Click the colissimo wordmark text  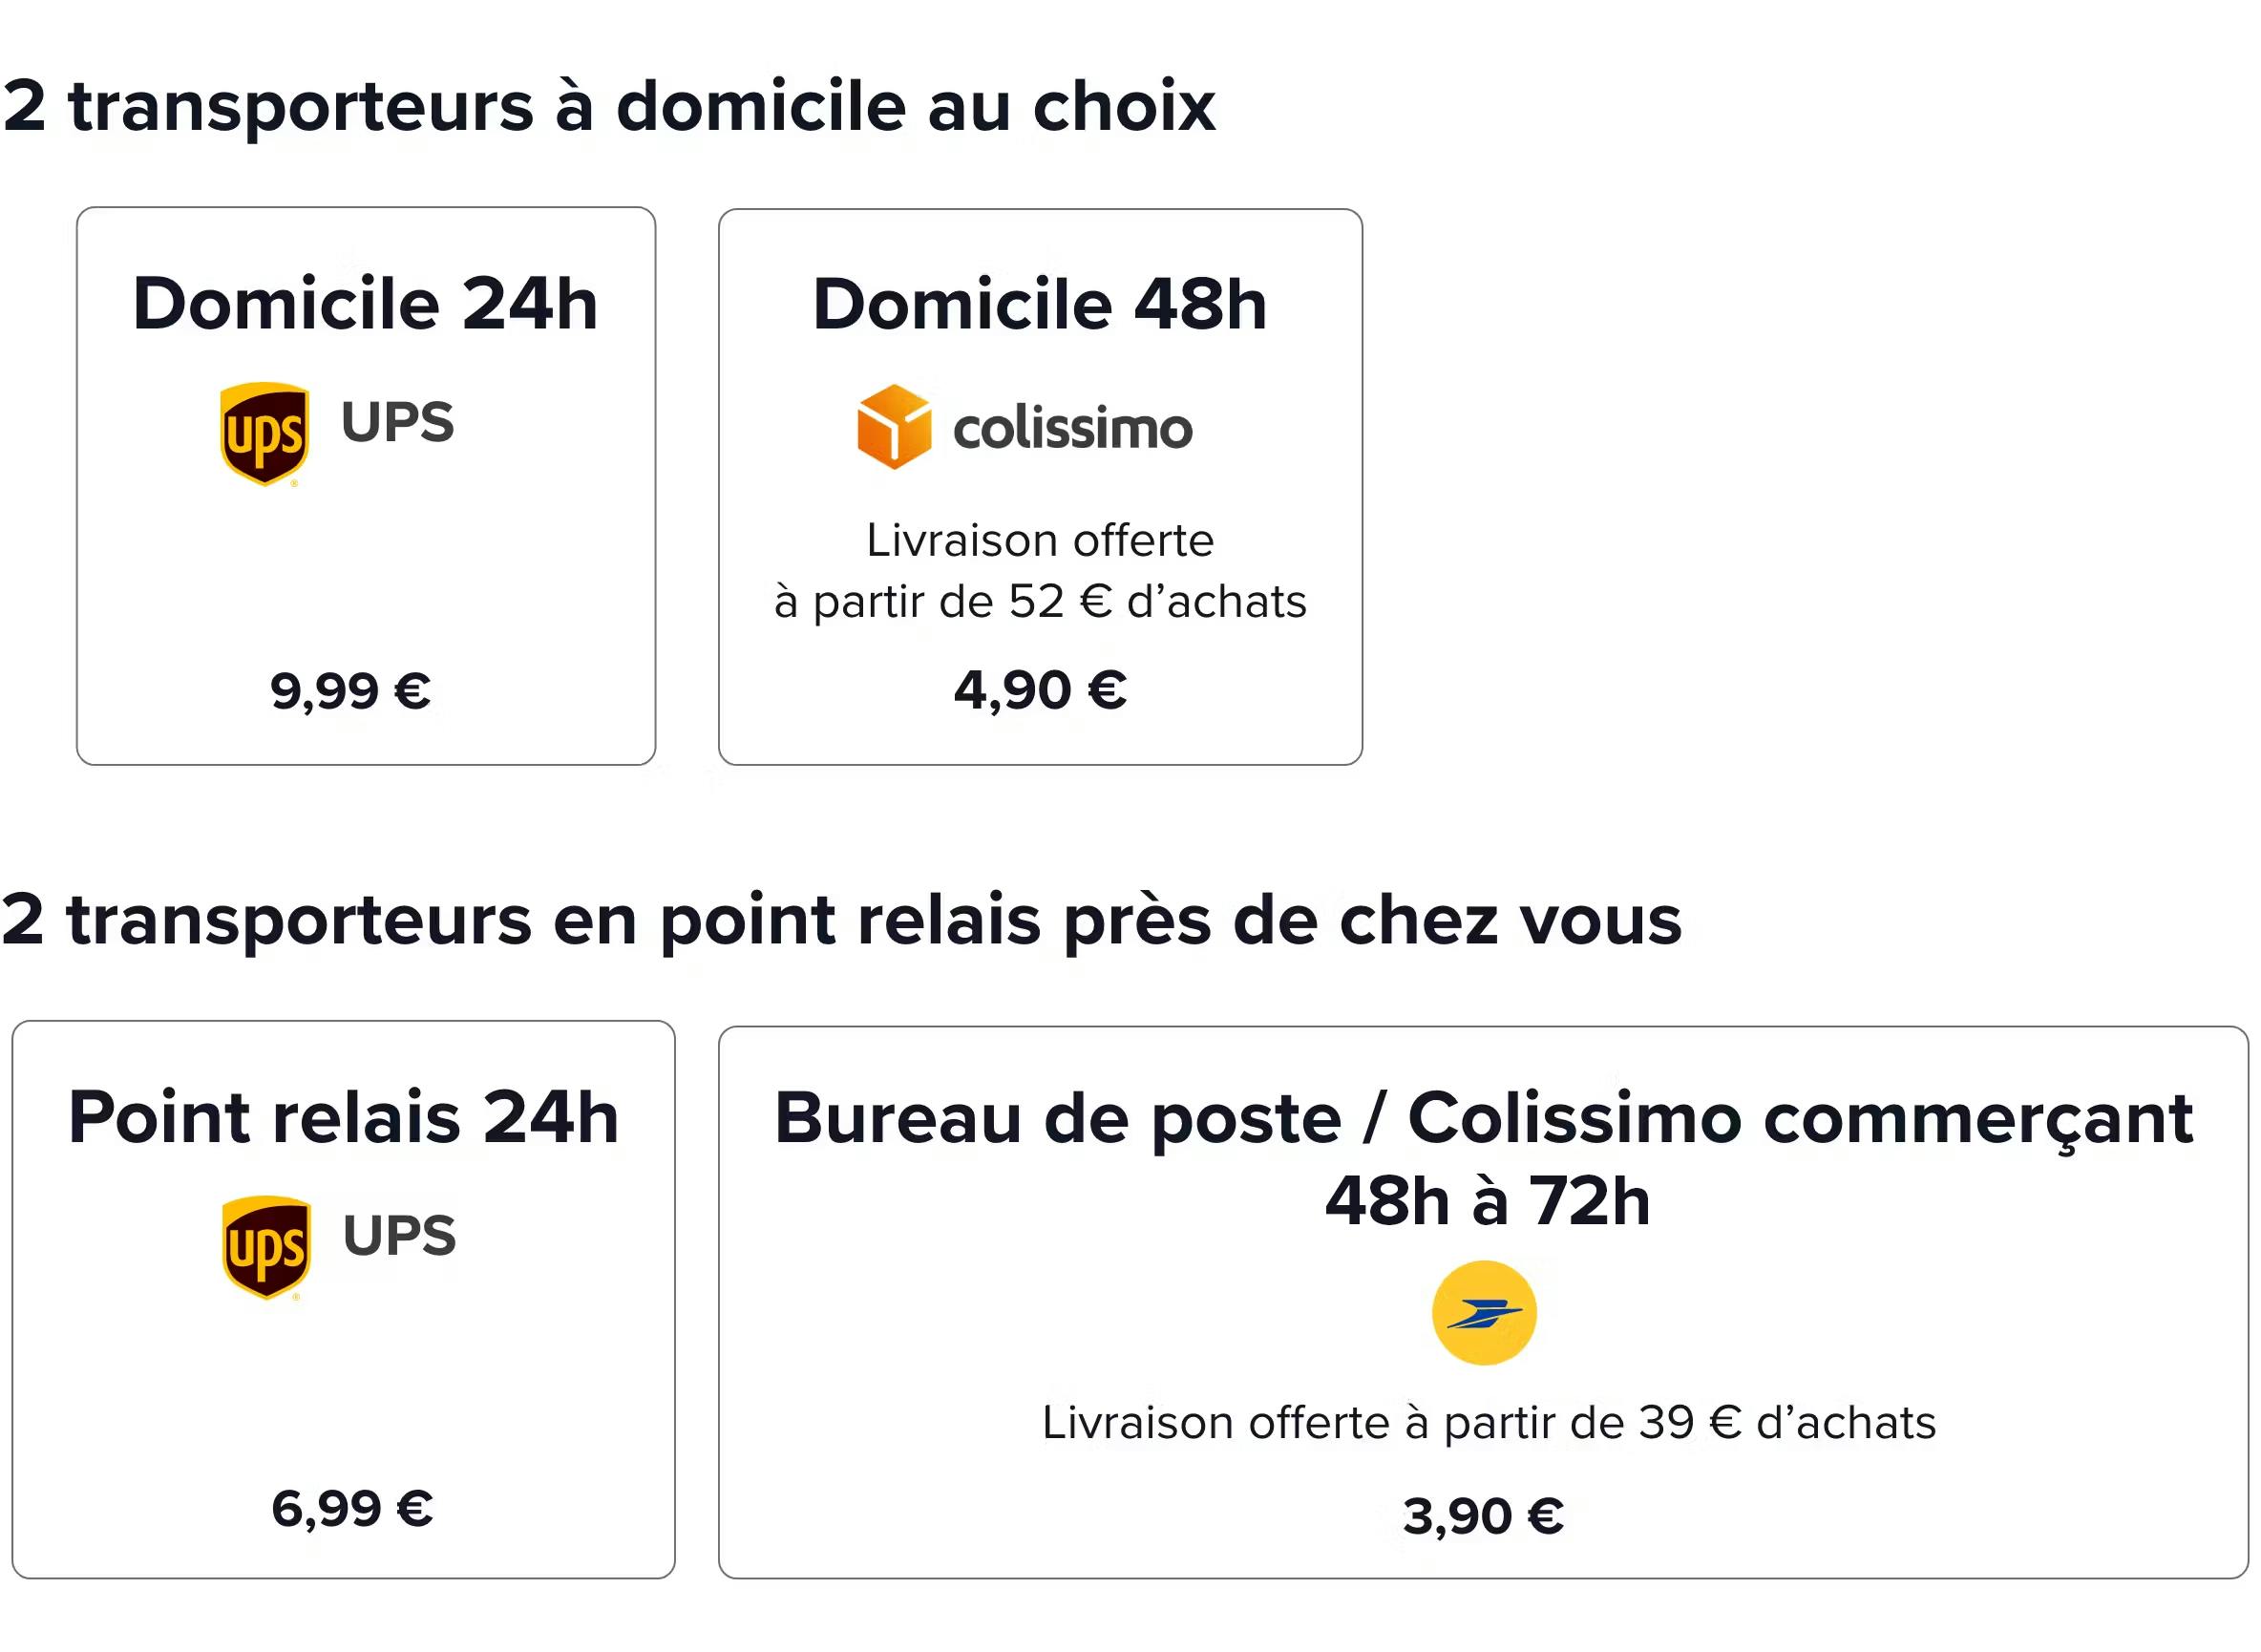[x=1073, y=429]
